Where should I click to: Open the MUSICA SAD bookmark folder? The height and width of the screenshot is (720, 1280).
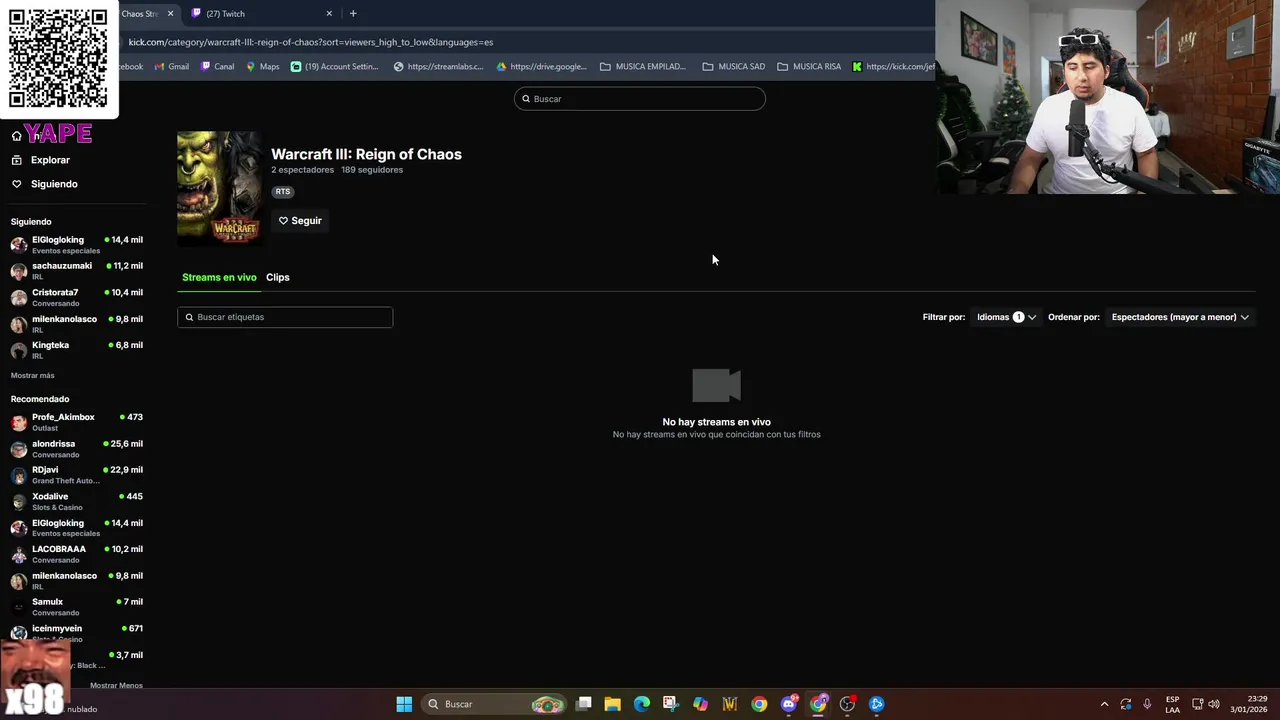coord(734,67)
